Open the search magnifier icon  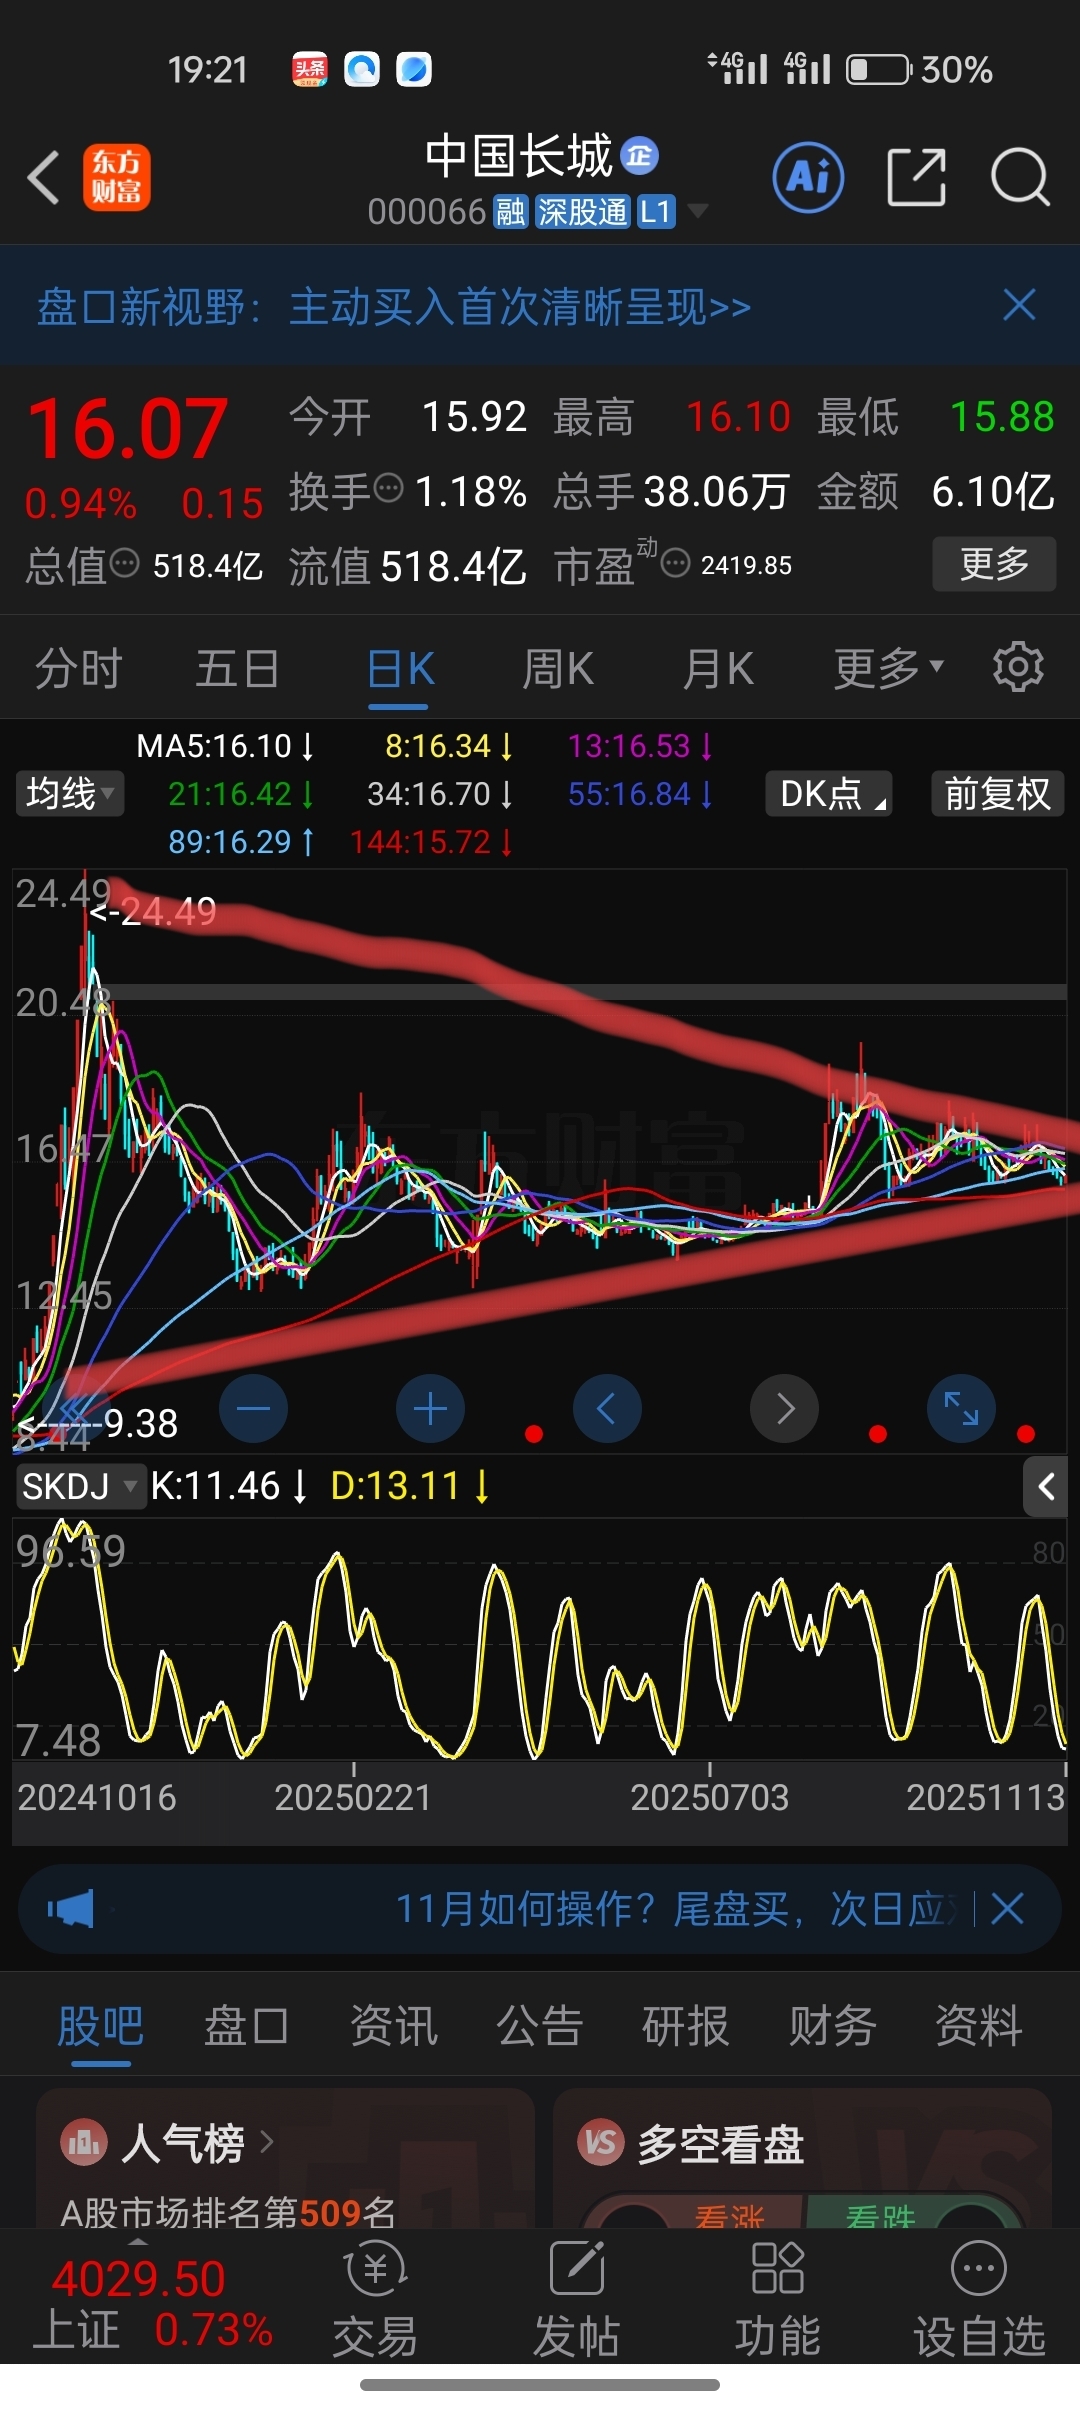point(1020,178)
